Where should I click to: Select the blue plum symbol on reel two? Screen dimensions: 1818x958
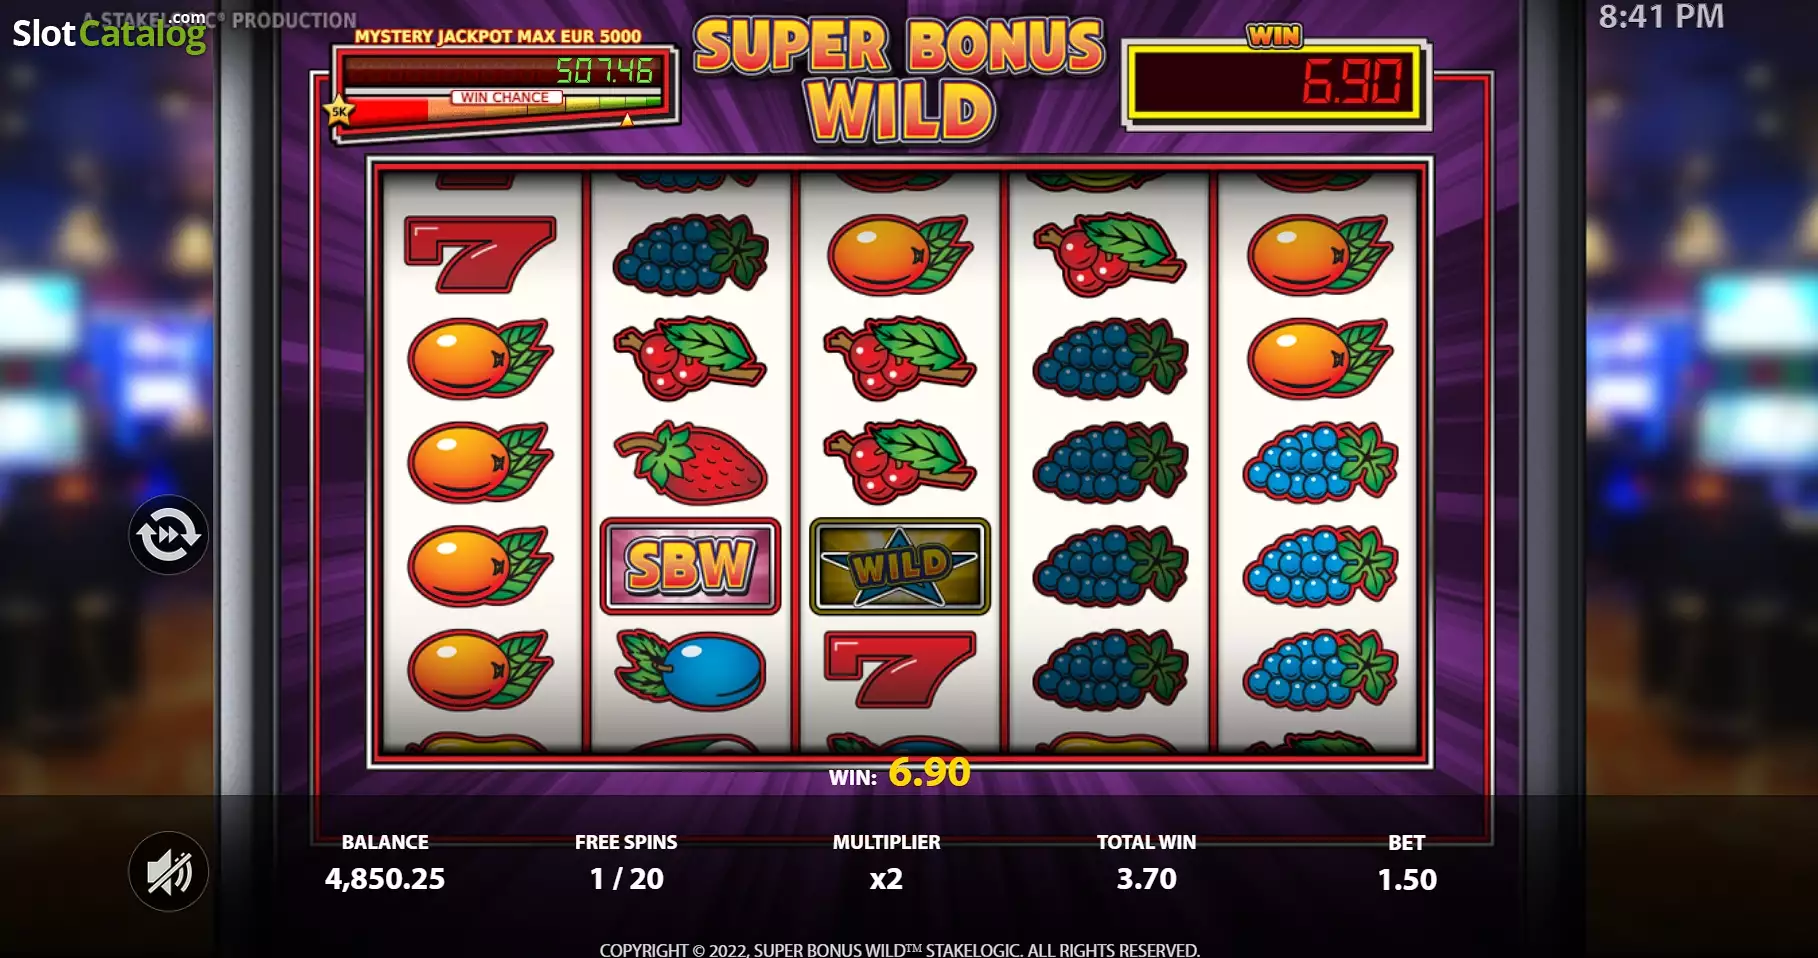click(x=690, y=670)
